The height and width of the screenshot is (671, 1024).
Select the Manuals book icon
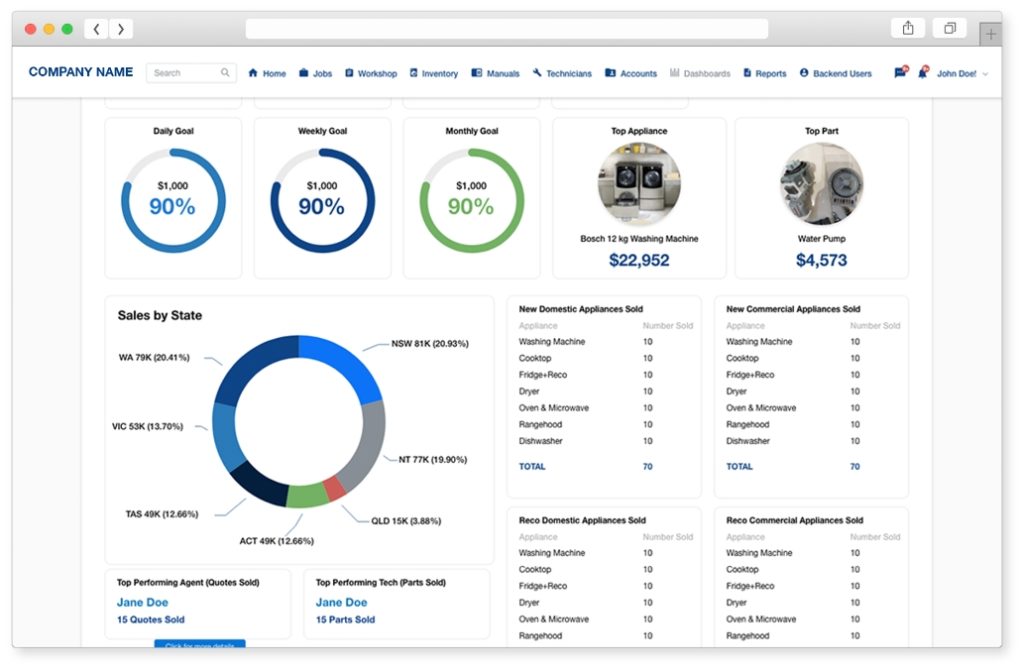click(x=480, y=72)
